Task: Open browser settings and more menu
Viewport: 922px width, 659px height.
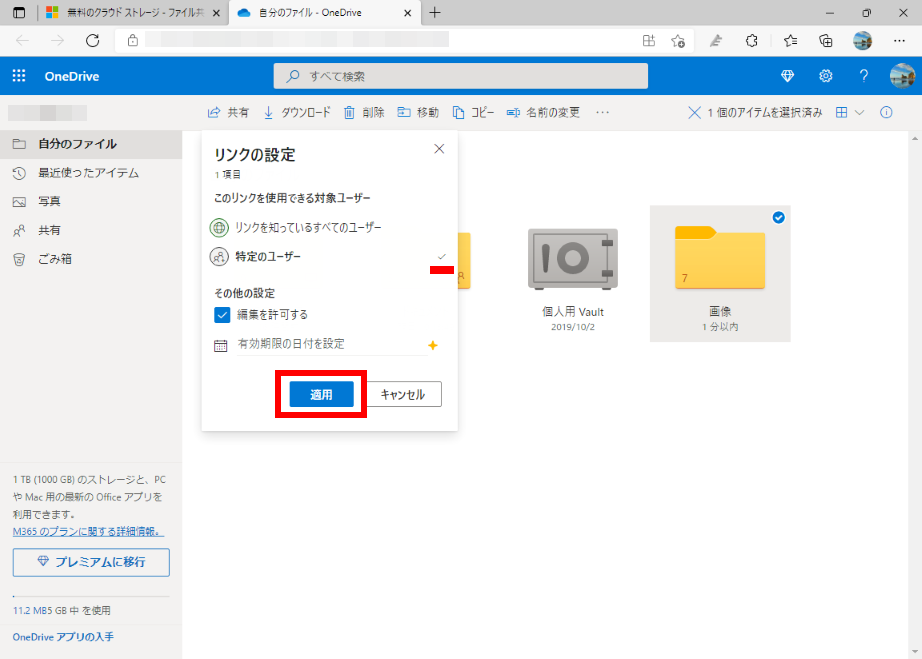Action: [899, 41]
